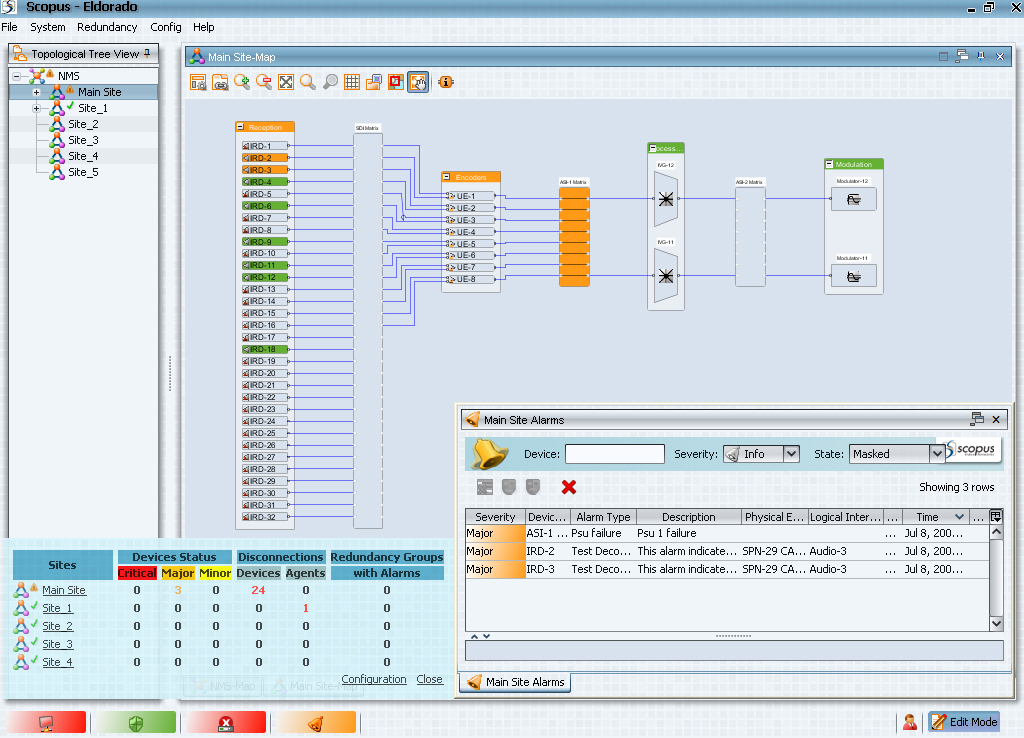This screenshot has height=738, width=1024.
Task: Collapse the Processing group box
Action: tap(652, 148)
